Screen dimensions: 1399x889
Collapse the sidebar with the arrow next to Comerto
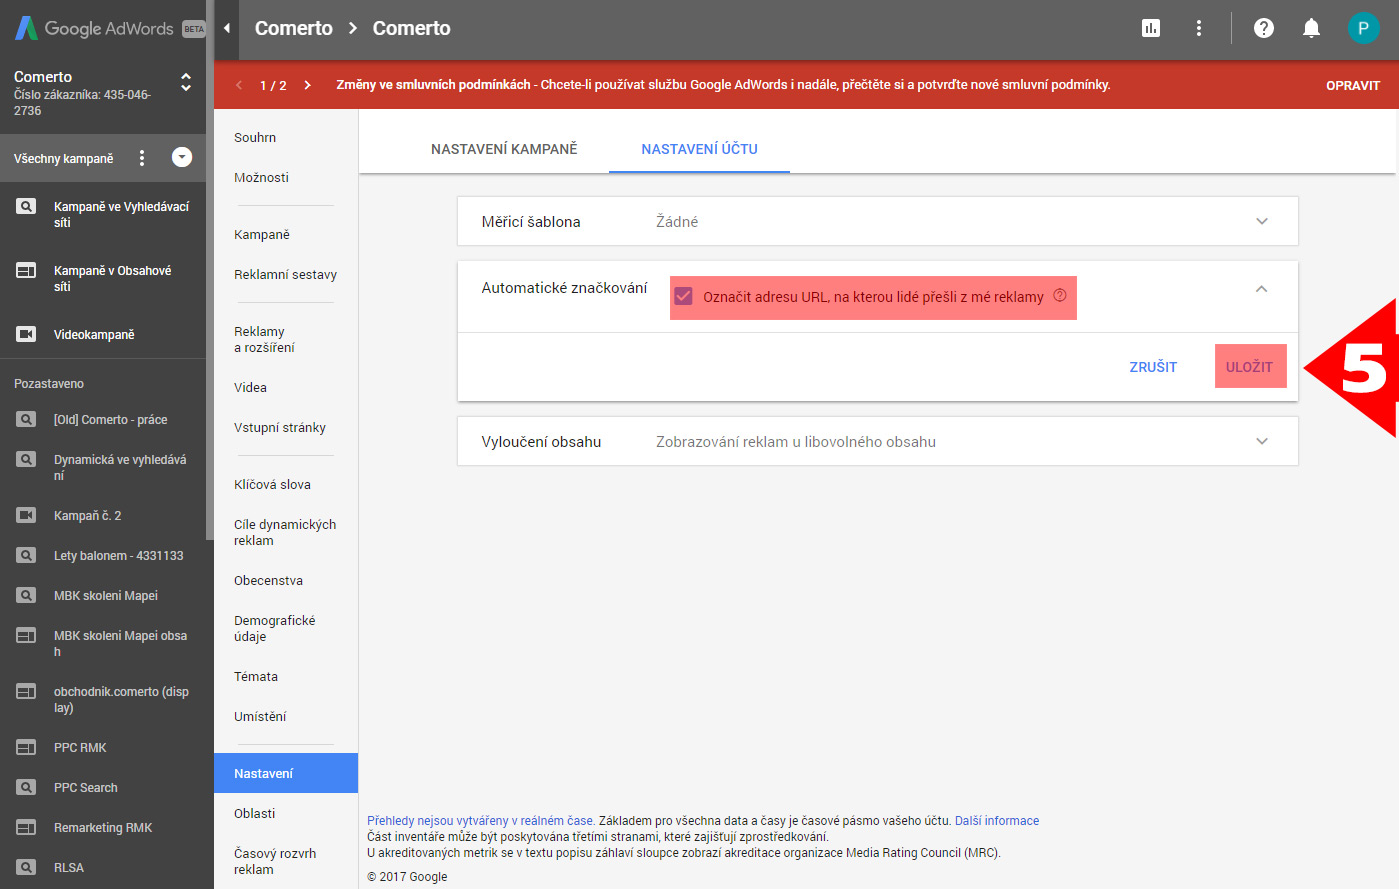[227, 28]
